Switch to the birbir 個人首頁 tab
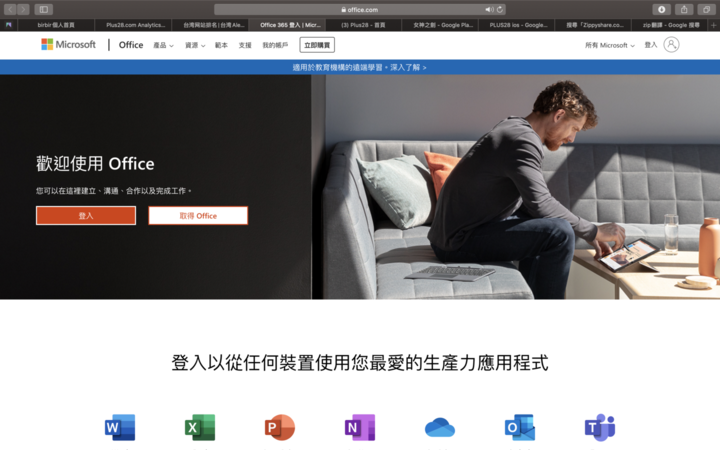The height and width of the screenshot is (450, 720). [56, 25]
